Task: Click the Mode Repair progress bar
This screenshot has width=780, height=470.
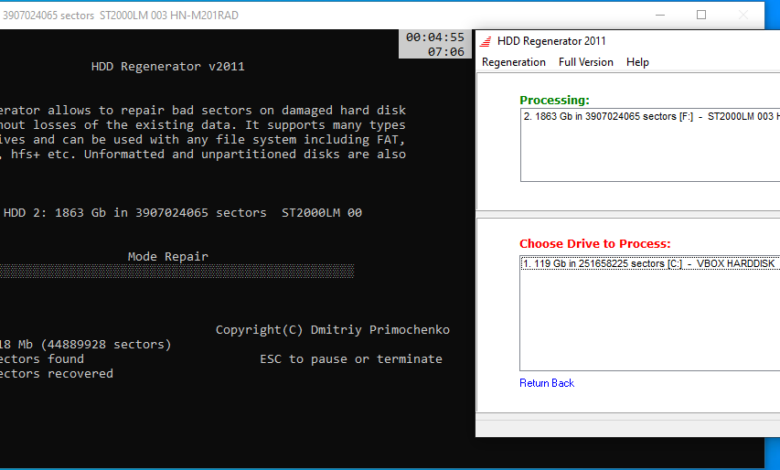Action: 177,271
